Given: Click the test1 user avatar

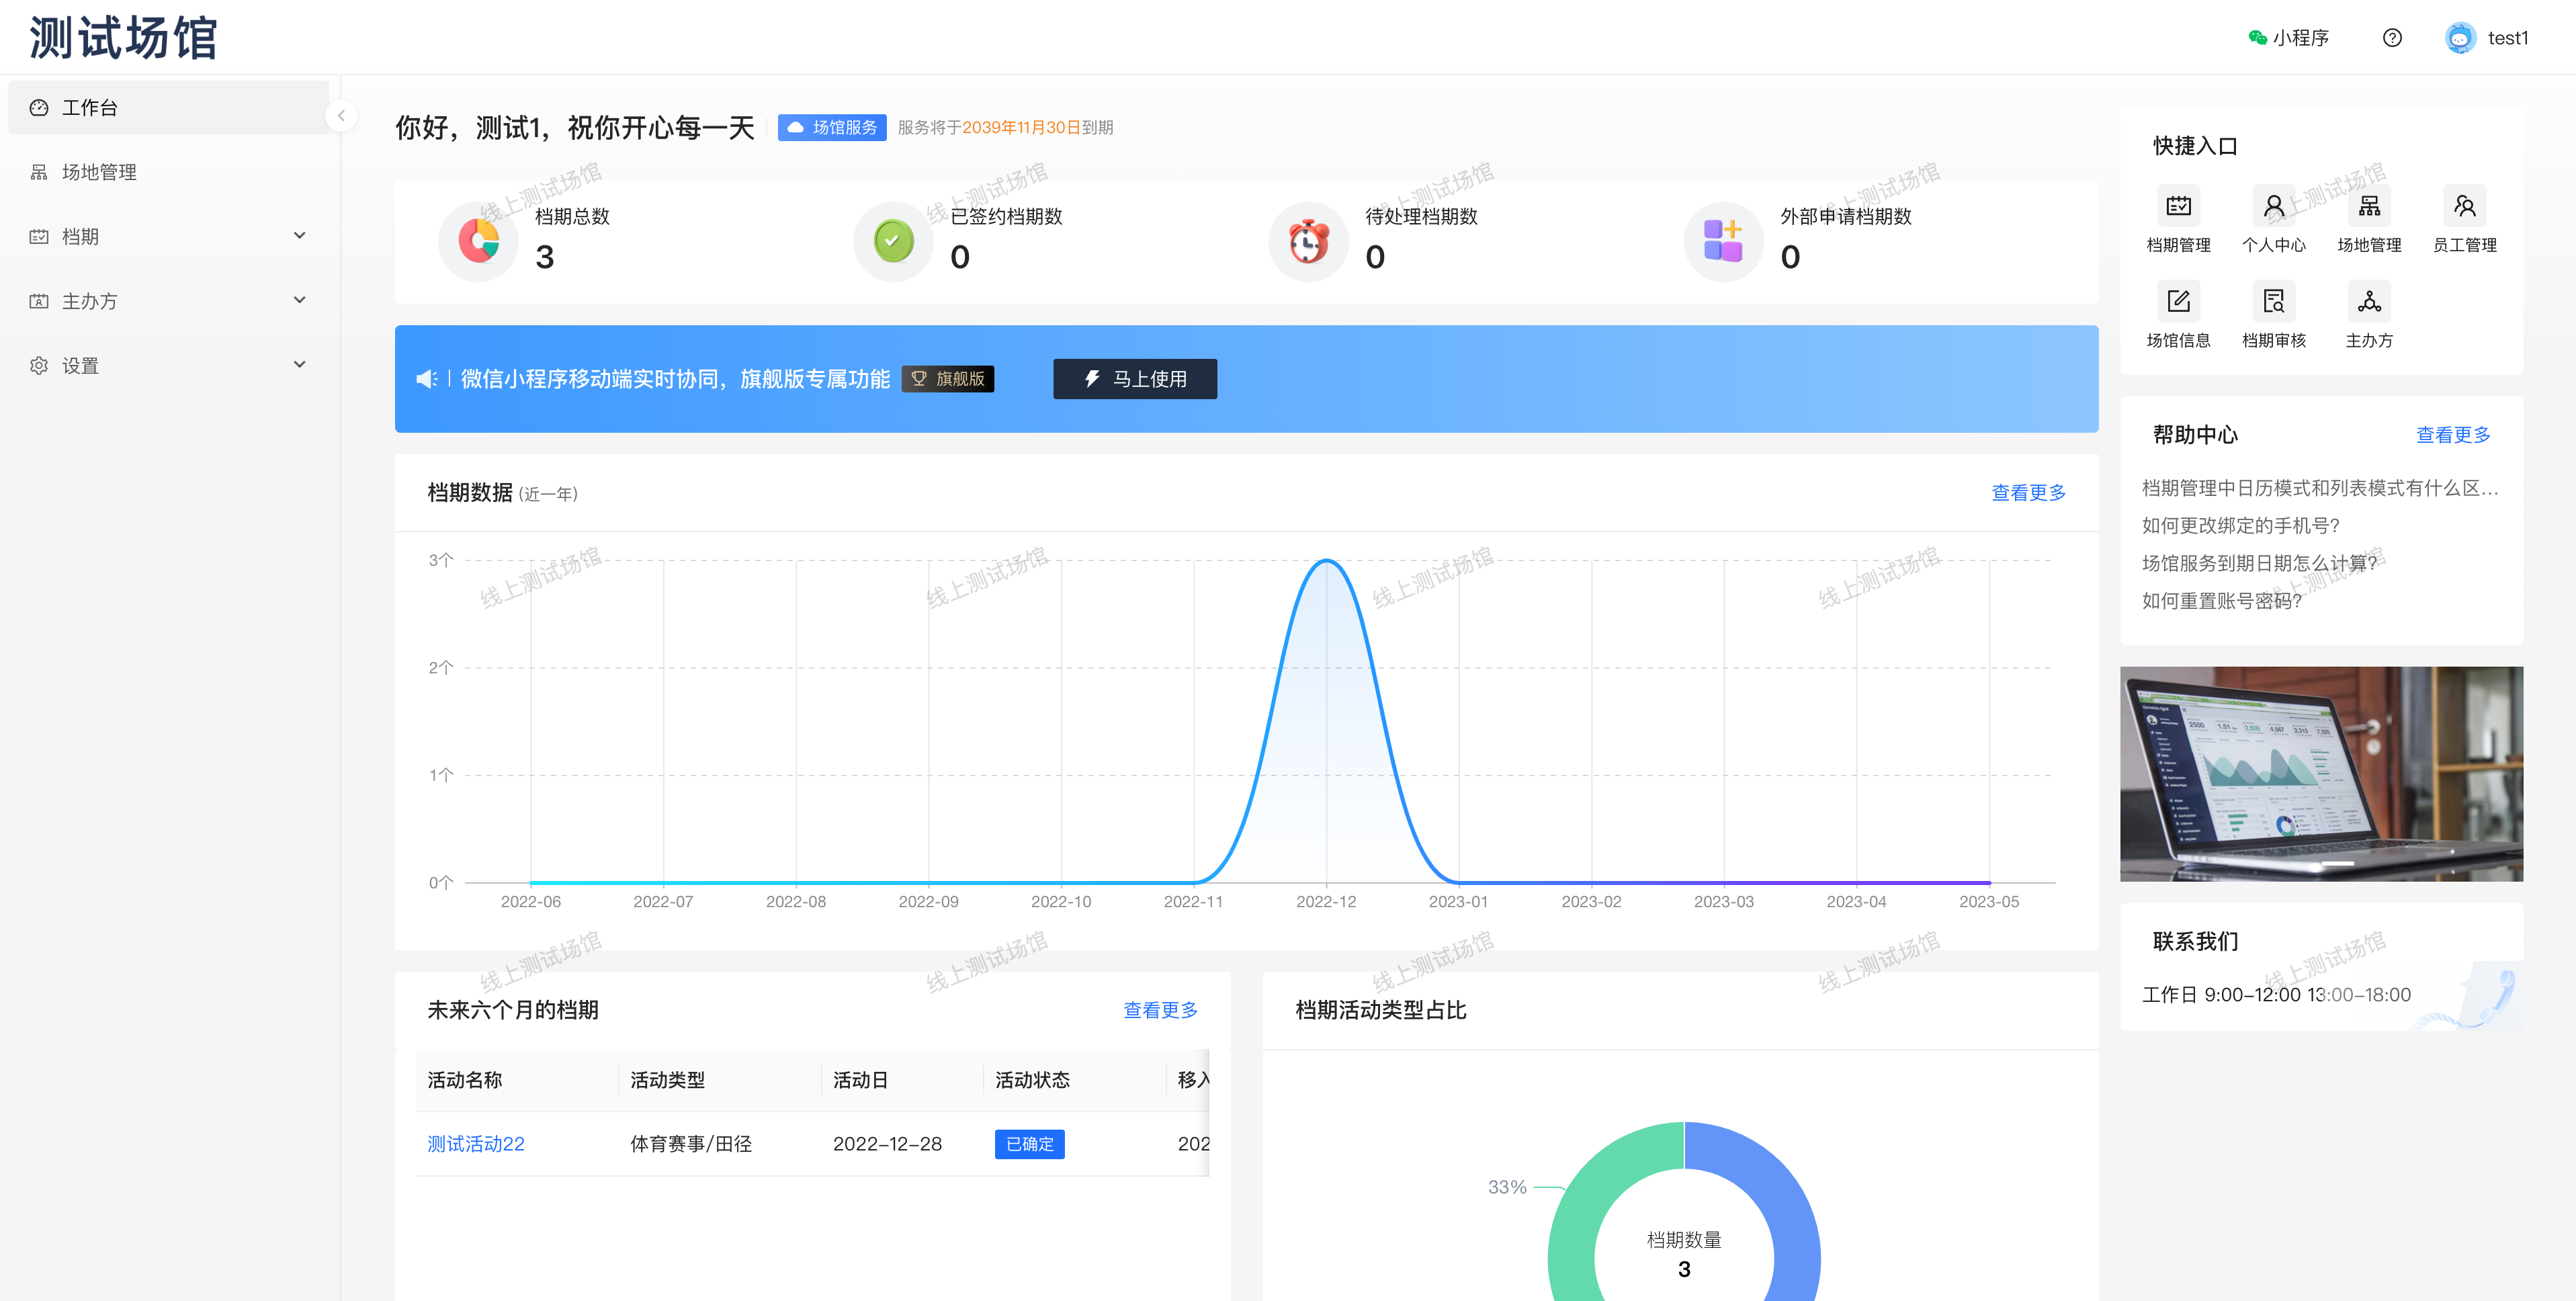Looking at the screenshot, I should click(2460, 38).
